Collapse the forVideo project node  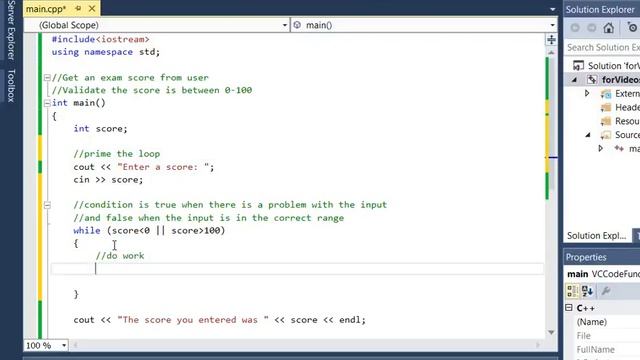click(574, 80)
